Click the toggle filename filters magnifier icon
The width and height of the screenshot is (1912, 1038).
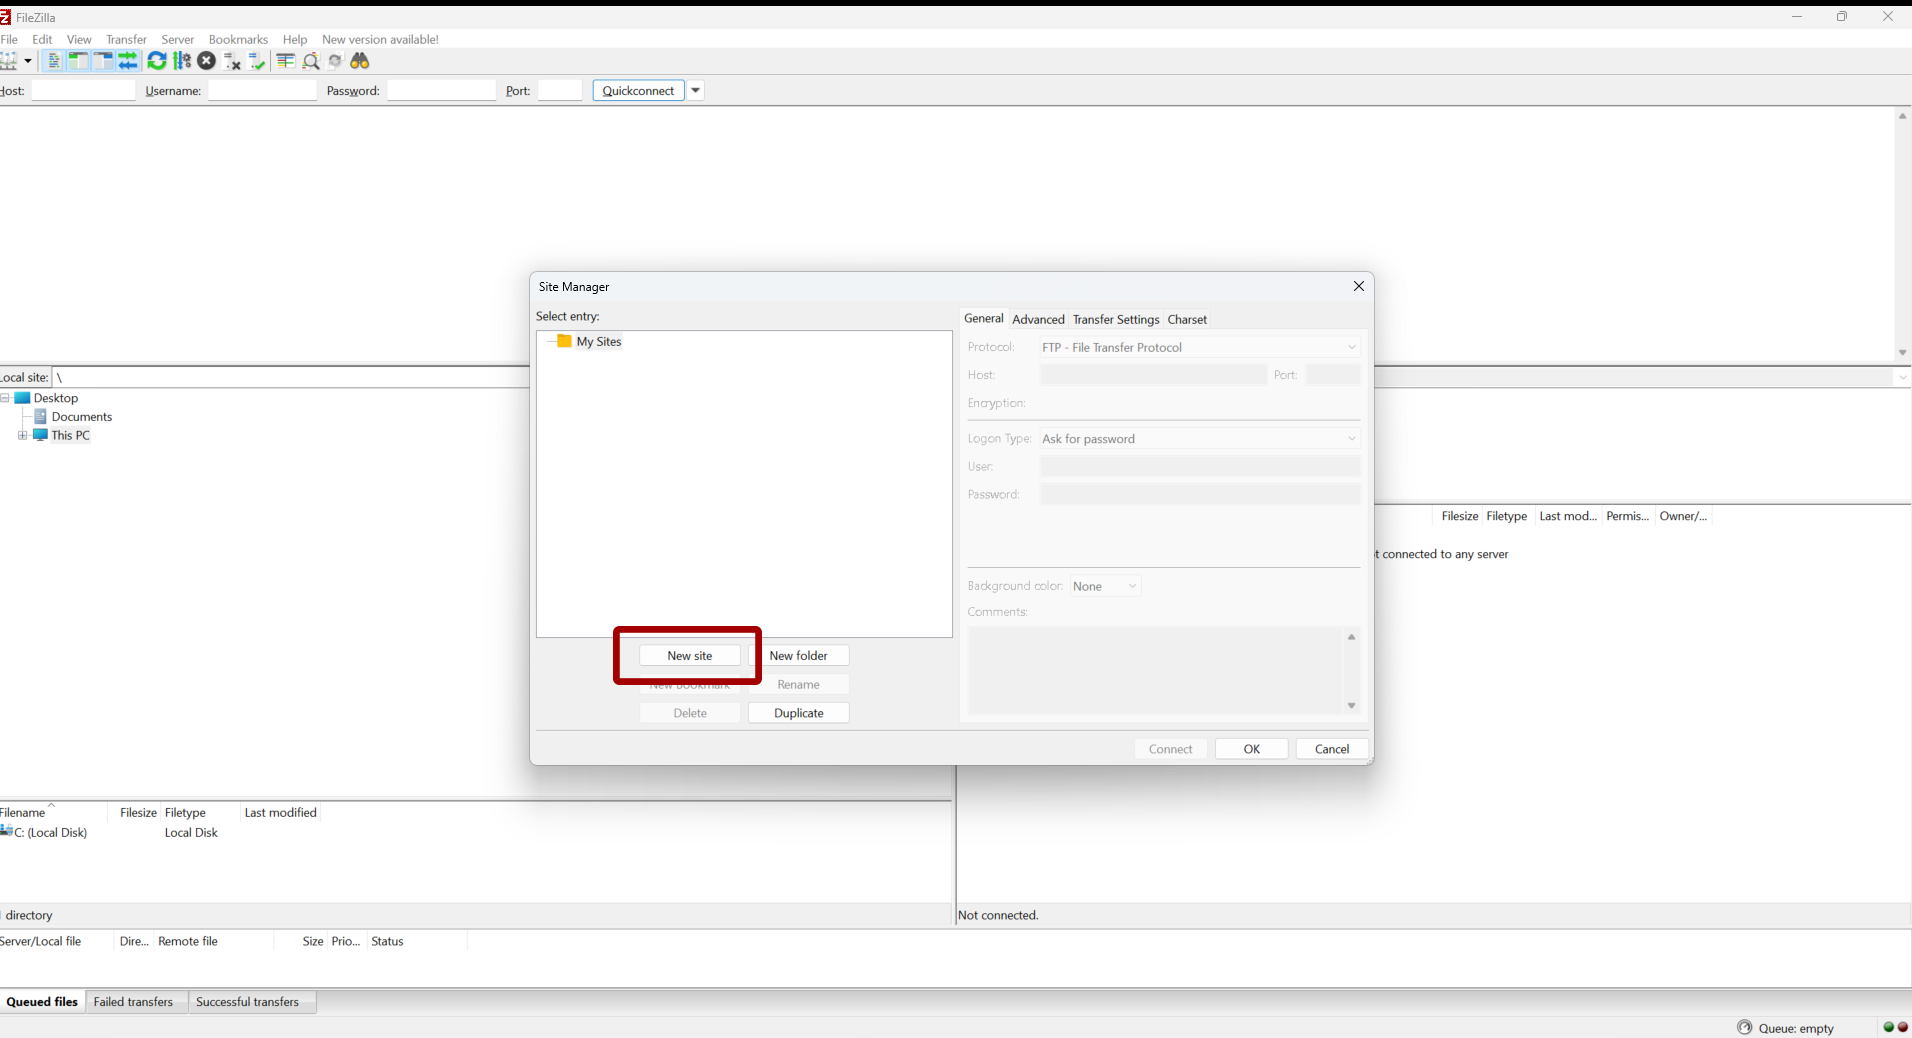point(311,61)
